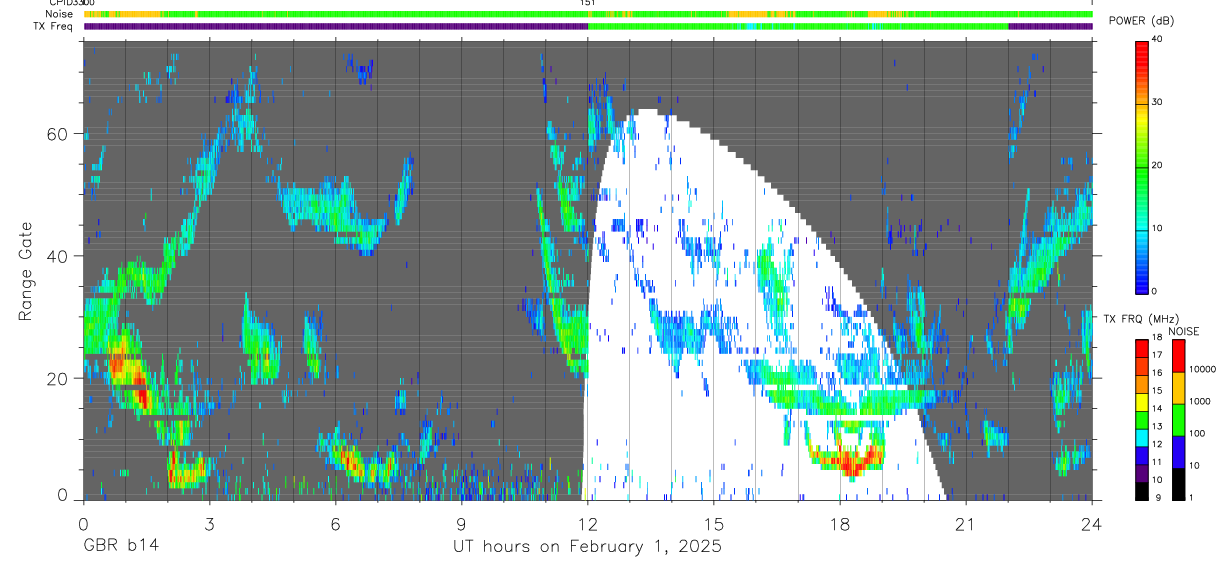Click the blue segment of NOISE legend
This screenshot has width=1228, height=567.
tap(1179, 452)
